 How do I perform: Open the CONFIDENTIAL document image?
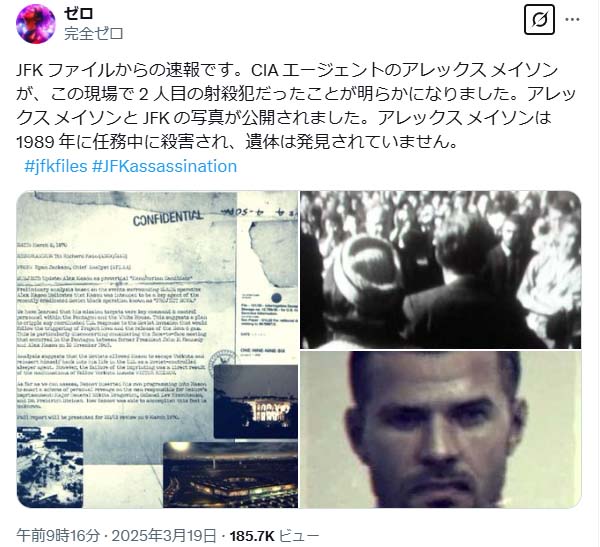click(x=157, y=349)
